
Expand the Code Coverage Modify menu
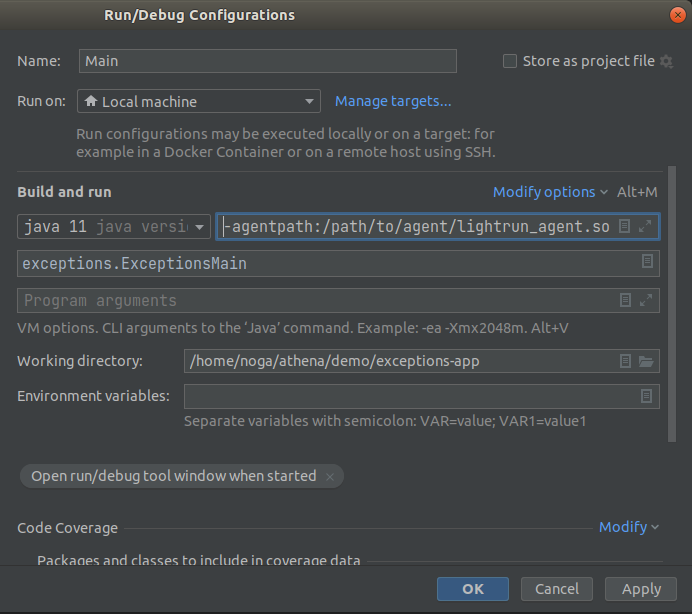pyautogui.click(x=628, y=527)
